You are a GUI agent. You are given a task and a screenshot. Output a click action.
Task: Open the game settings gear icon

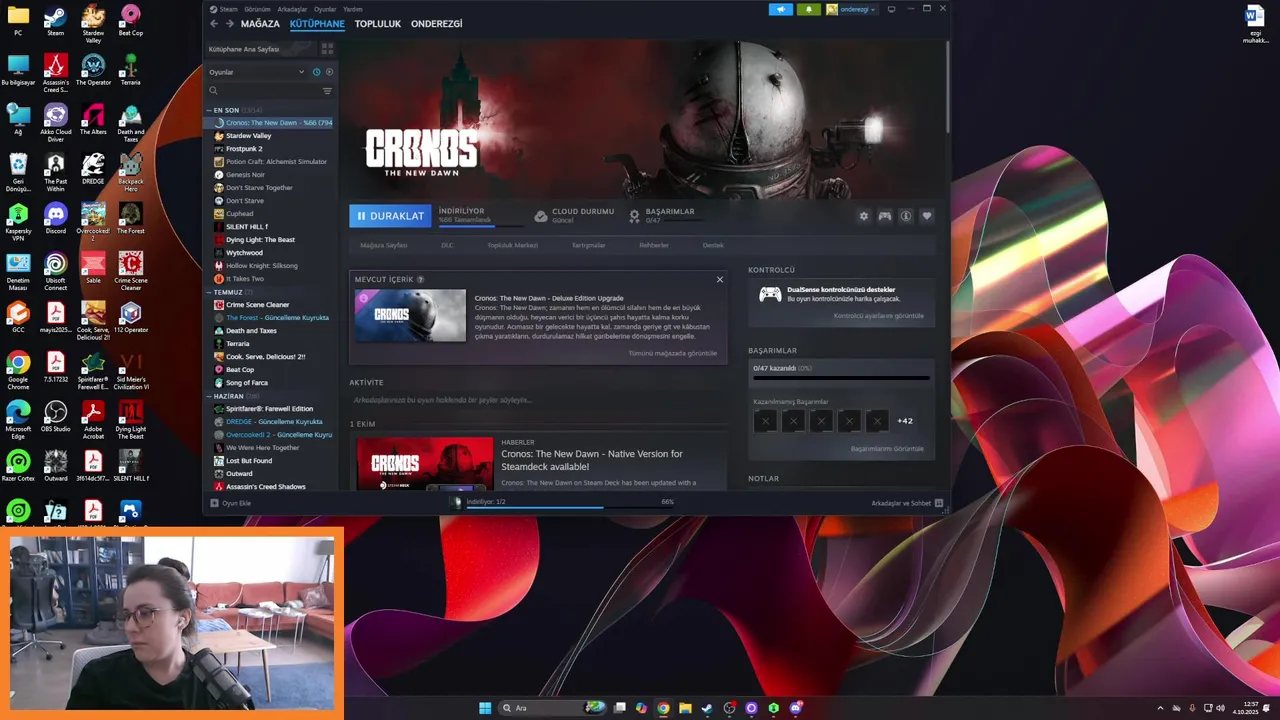click(x=864, y=216)
